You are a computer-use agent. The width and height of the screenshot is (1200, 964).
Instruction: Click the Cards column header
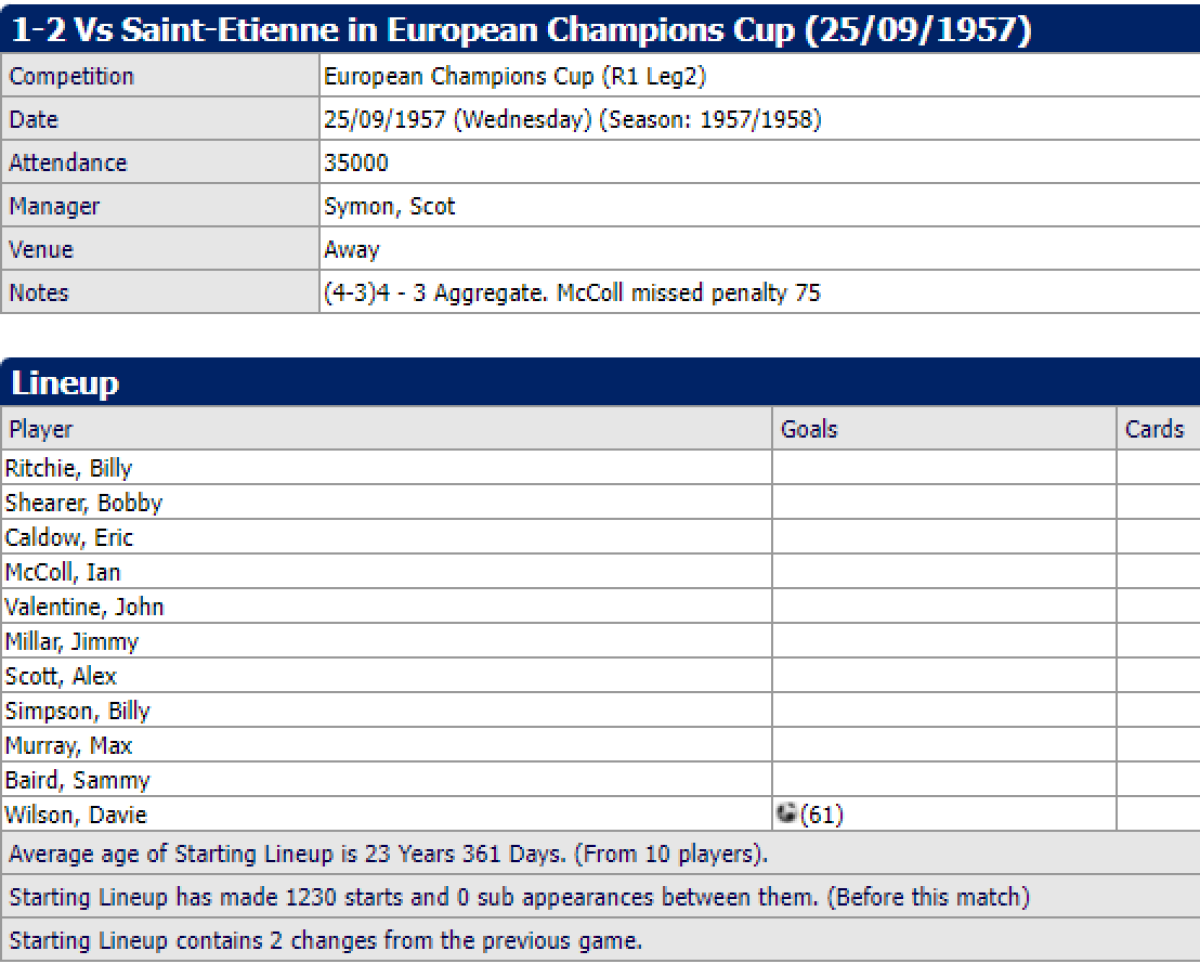pos(1154,429)
